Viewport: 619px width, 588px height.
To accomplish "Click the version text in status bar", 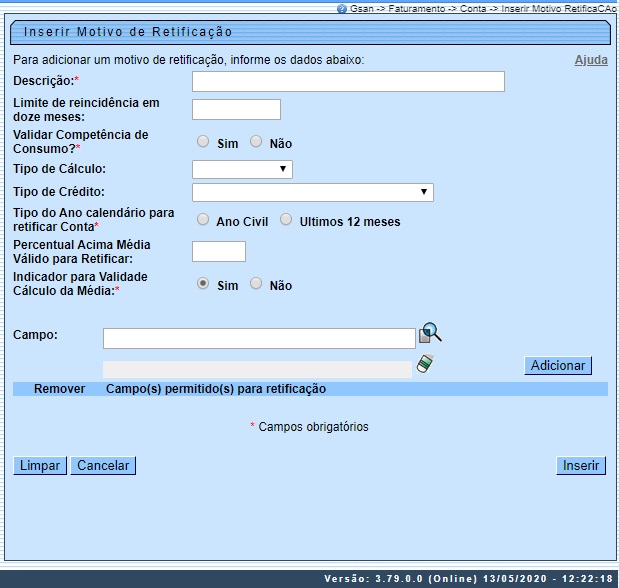I will (x=468, y=579).
